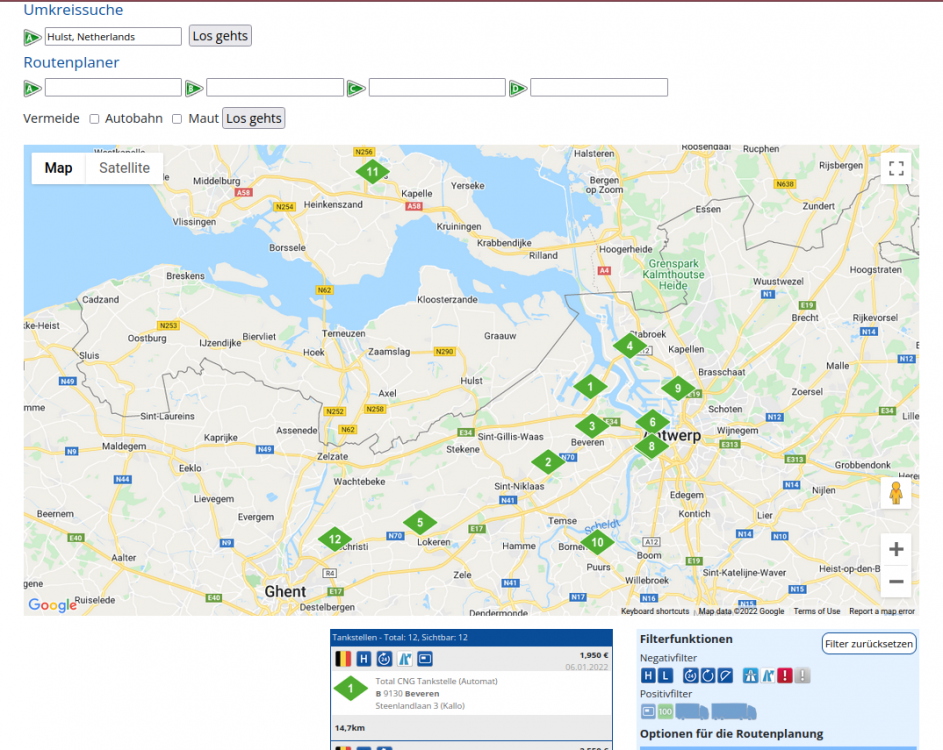Screen dimensions: 943x750
Task: Toggle the leaf (biogas) negative filter
Action: click(725, 676)
